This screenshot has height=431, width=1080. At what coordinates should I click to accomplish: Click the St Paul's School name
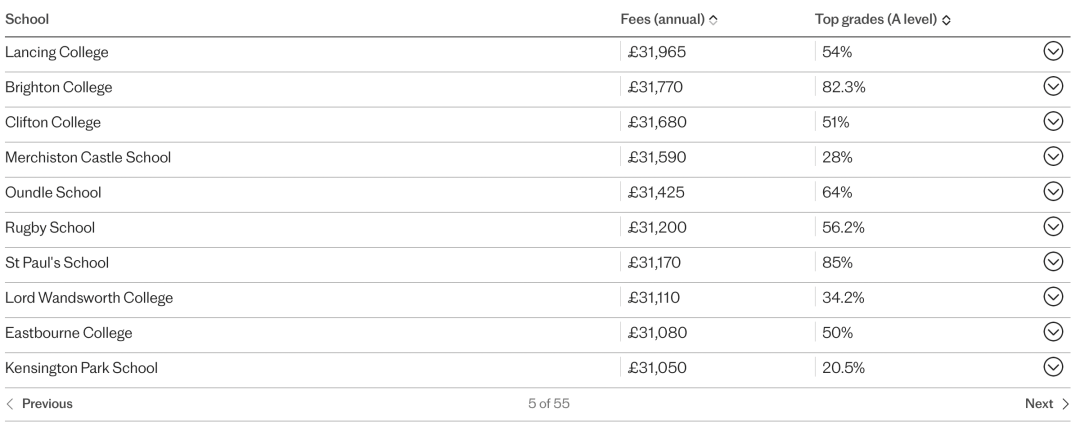pyautogui.click(x=56, y=262)
